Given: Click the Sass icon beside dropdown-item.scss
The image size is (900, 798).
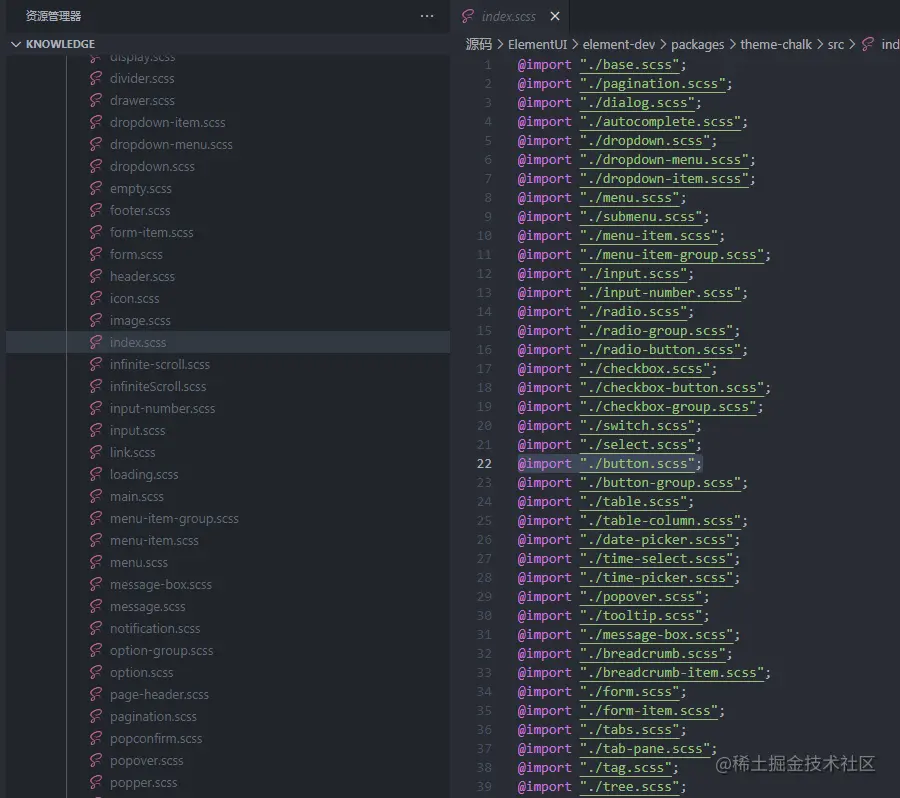Looking at the screenshot, I should (x=96, y=122).
